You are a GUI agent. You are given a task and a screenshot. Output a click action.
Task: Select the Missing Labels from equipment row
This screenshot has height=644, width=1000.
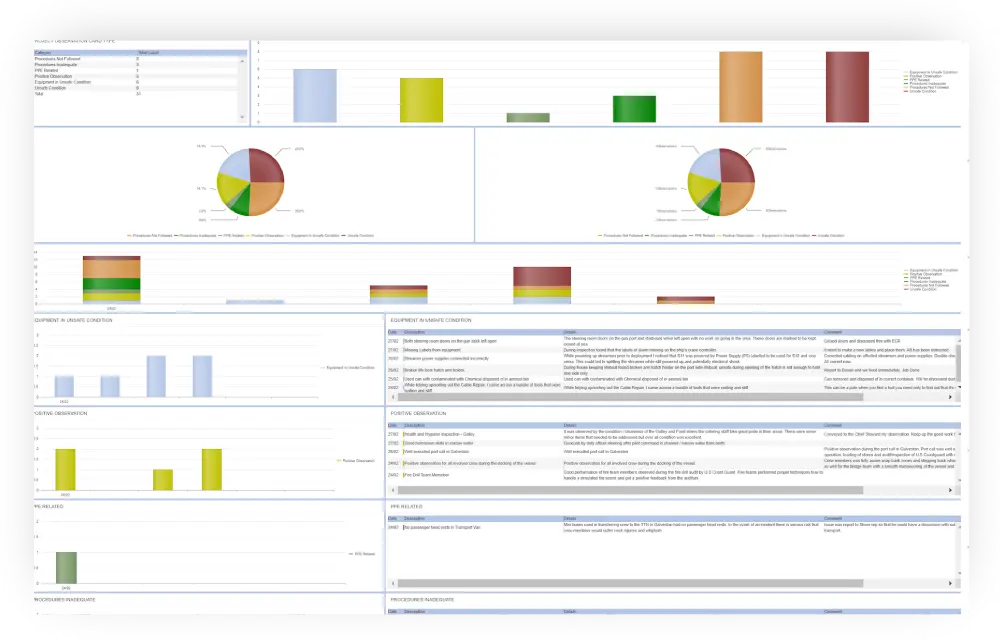(671, 350)
